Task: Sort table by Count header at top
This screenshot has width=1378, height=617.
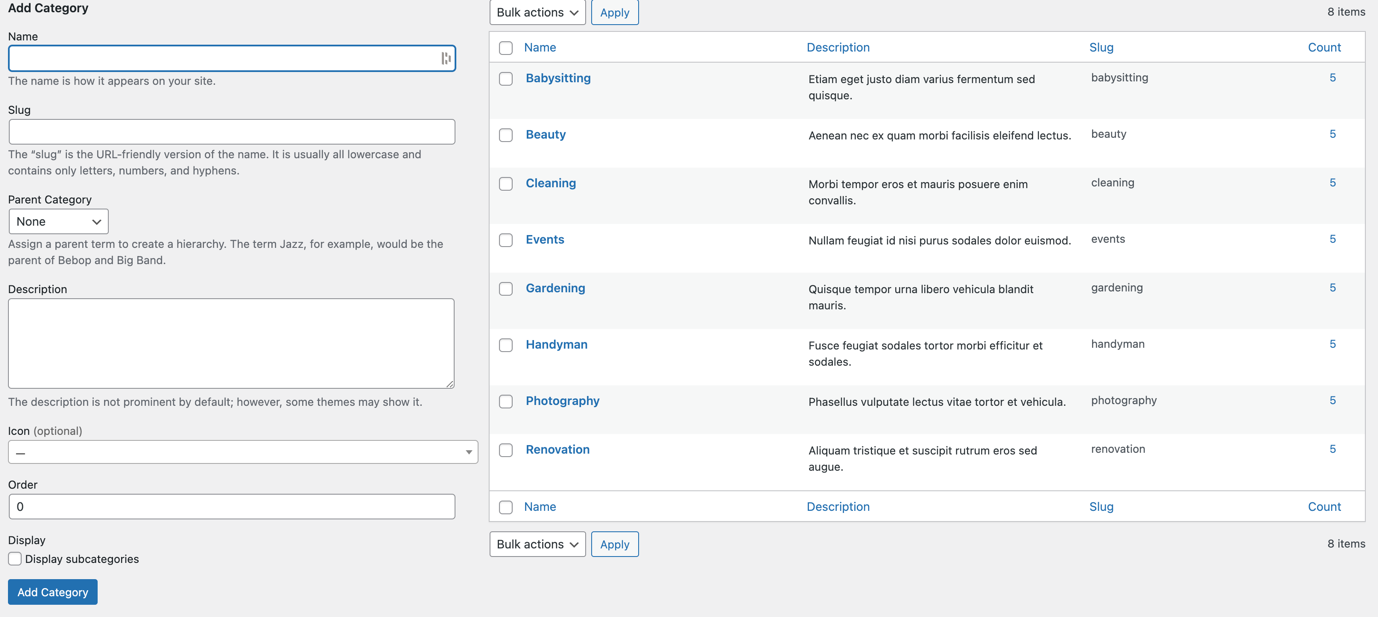Action: tap(1324, 47)
